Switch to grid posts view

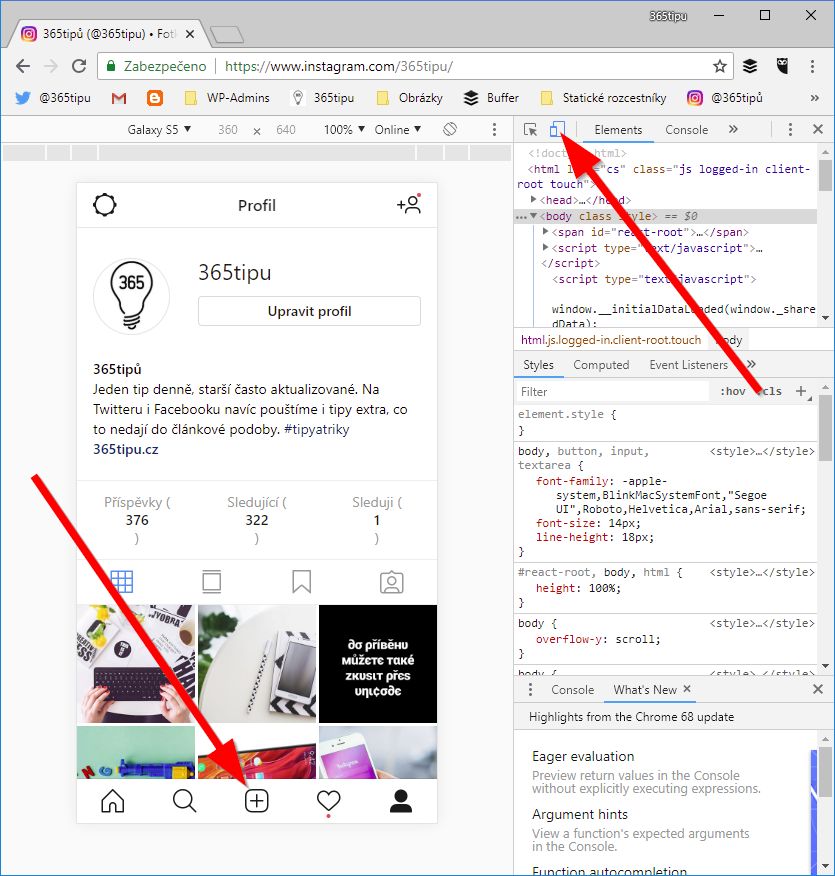(122, 582)
